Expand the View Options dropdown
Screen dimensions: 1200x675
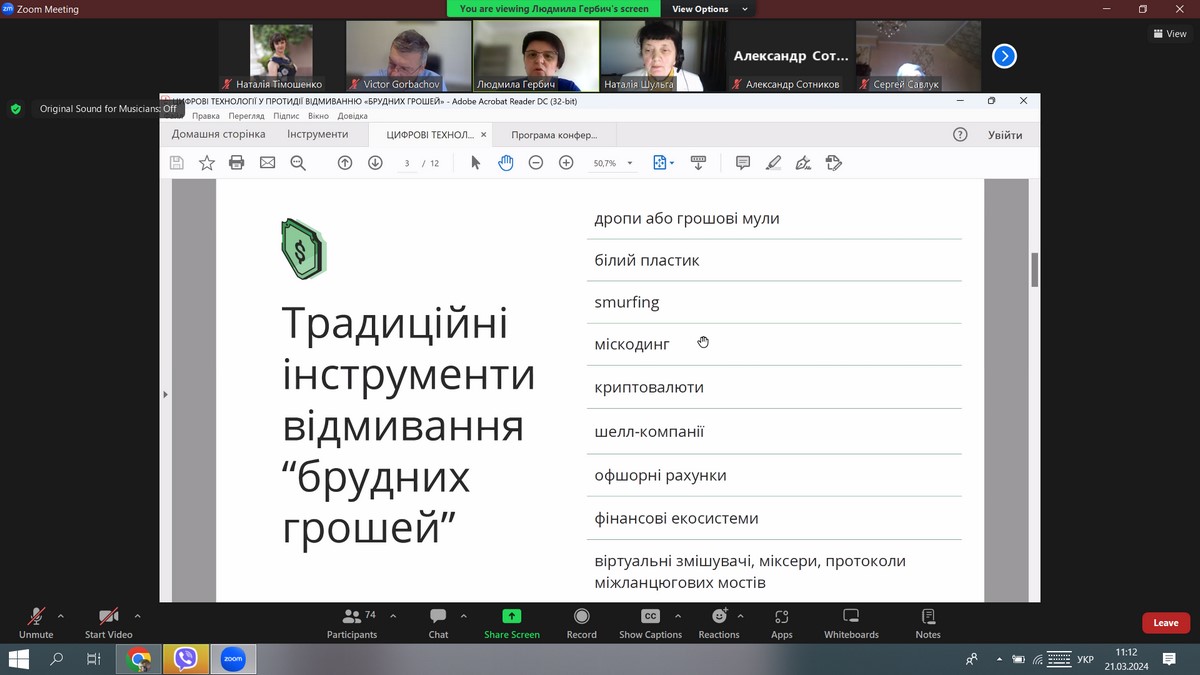(713, 9)
